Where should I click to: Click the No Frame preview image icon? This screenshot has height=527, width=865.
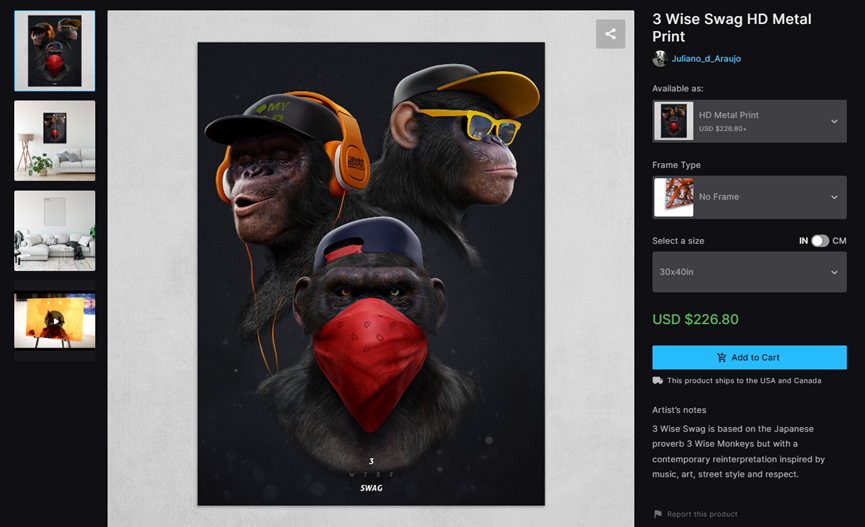(x=674, y=197)
